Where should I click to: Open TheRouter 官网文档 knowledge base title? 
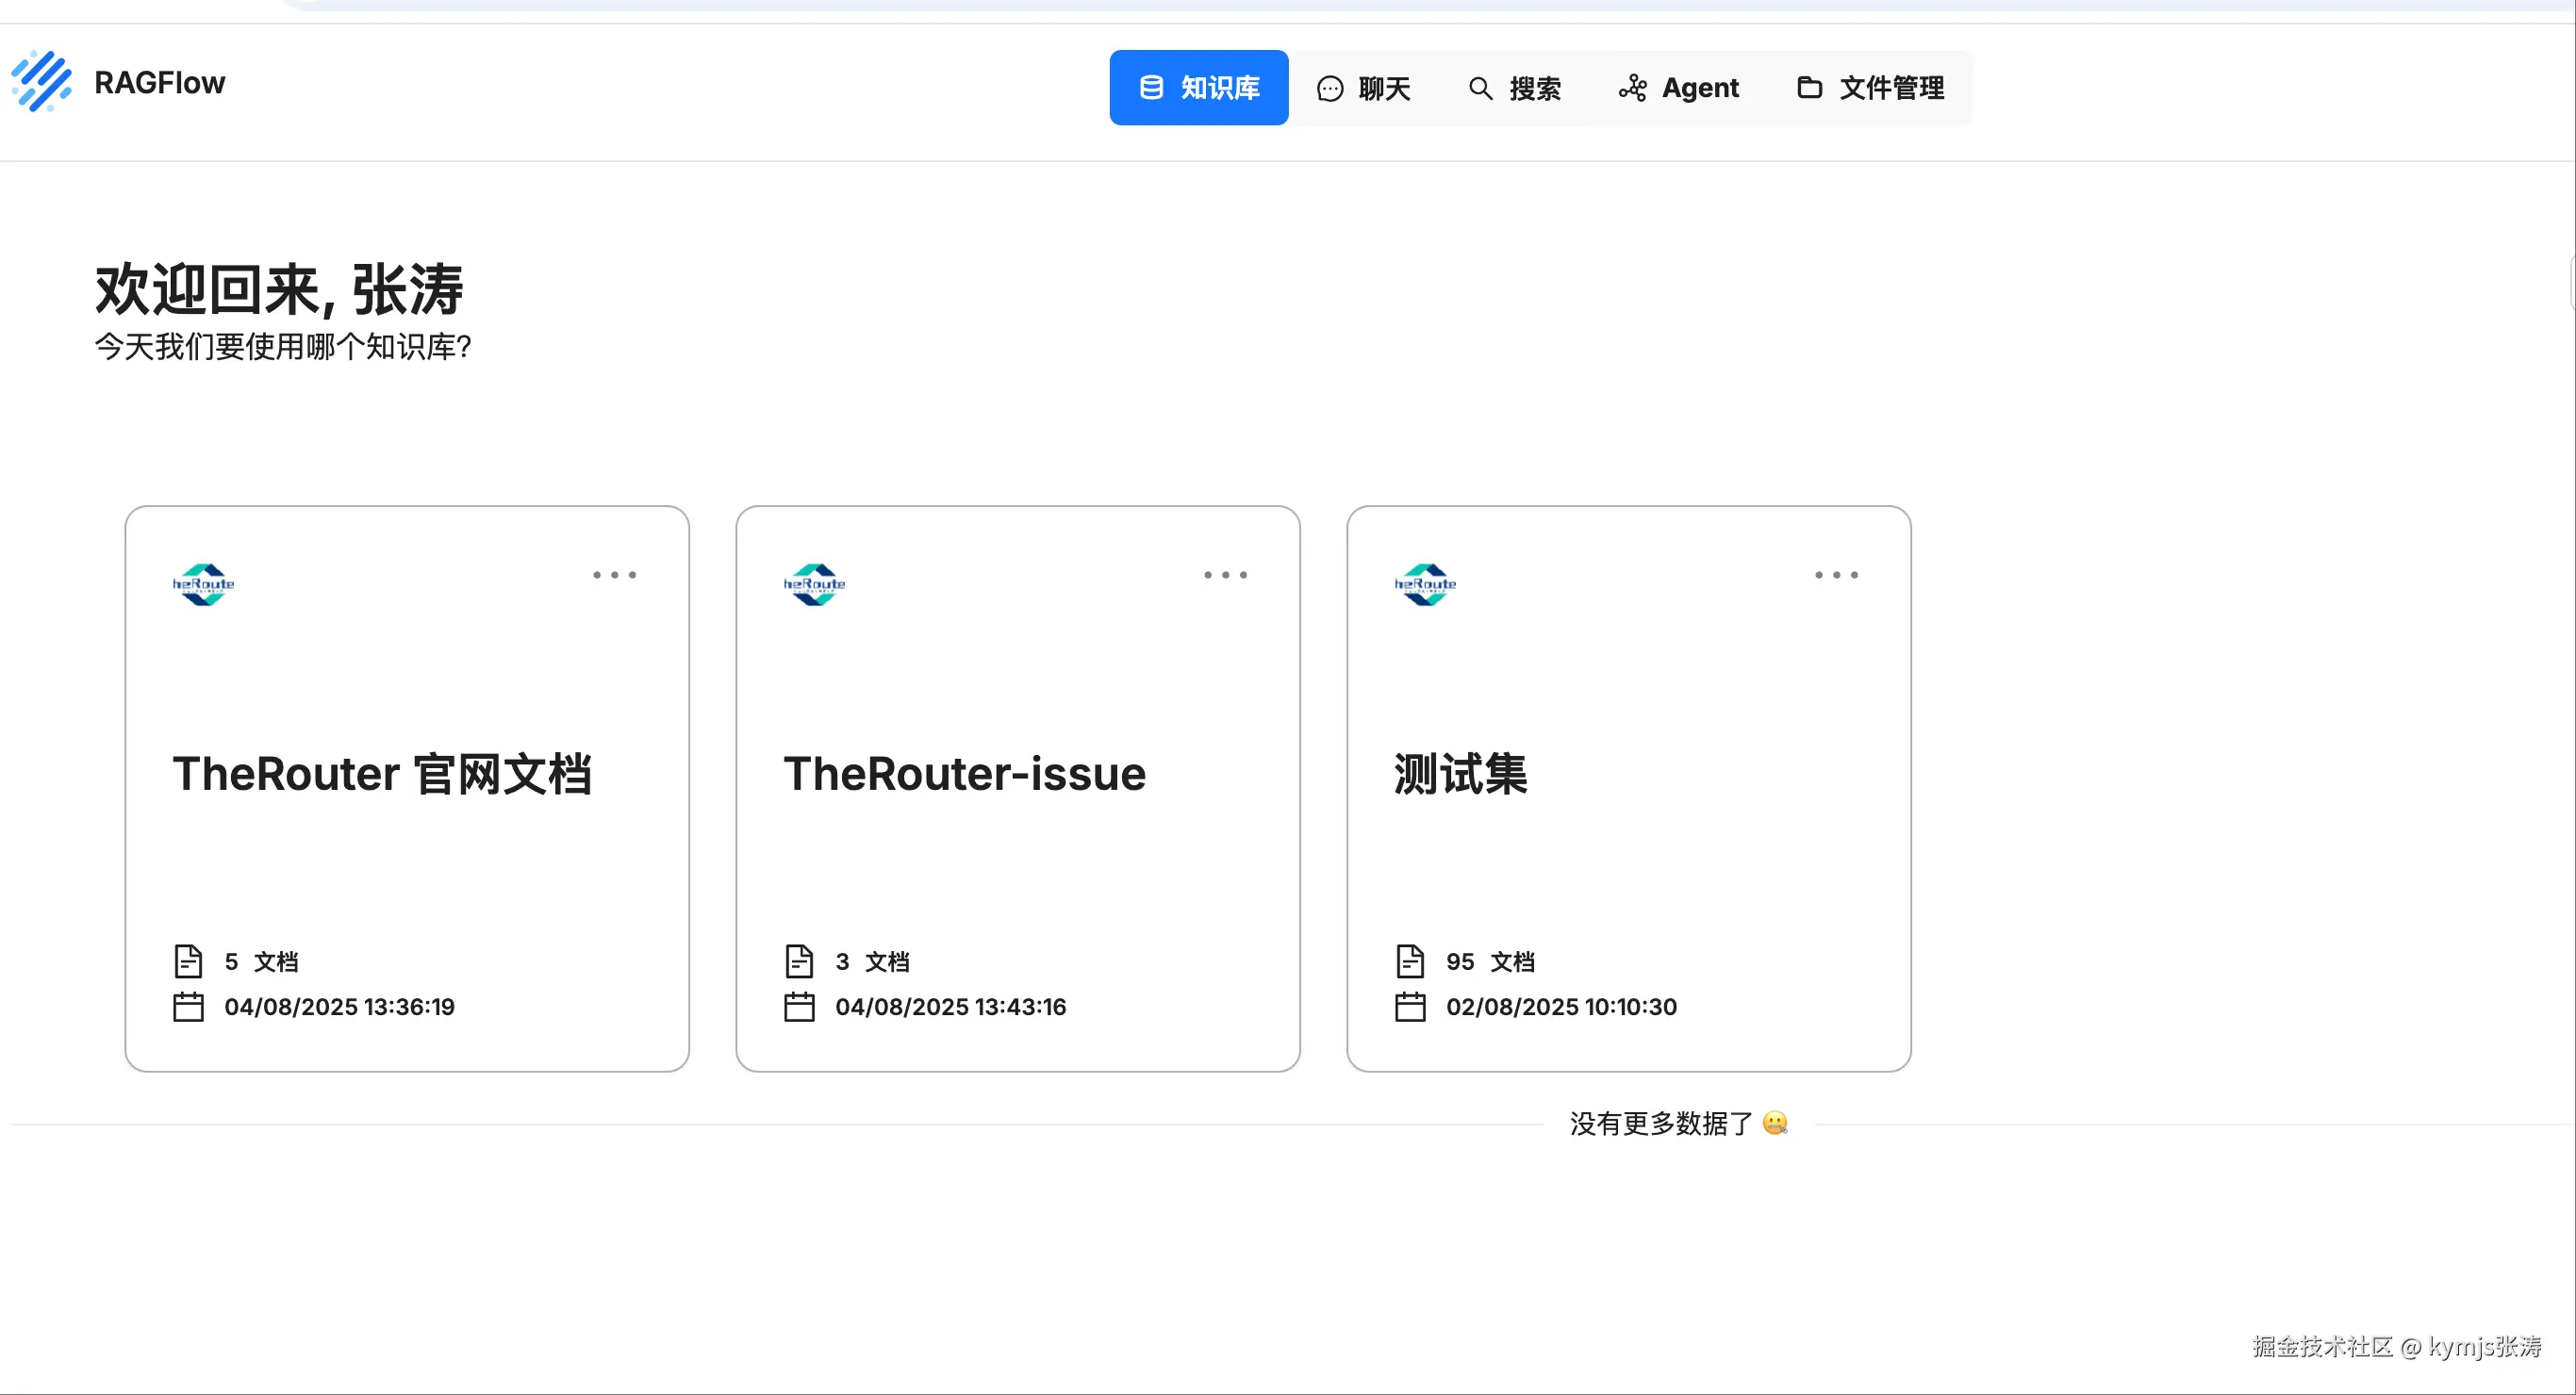point(382,774)
